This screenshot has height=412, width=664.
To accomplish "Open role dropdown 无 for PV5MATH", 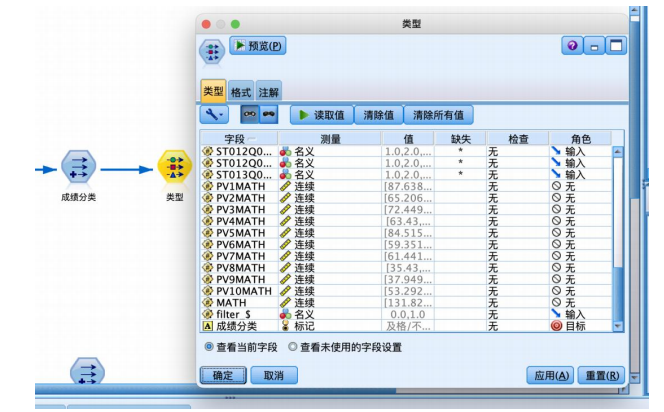I will coord(580,233).
